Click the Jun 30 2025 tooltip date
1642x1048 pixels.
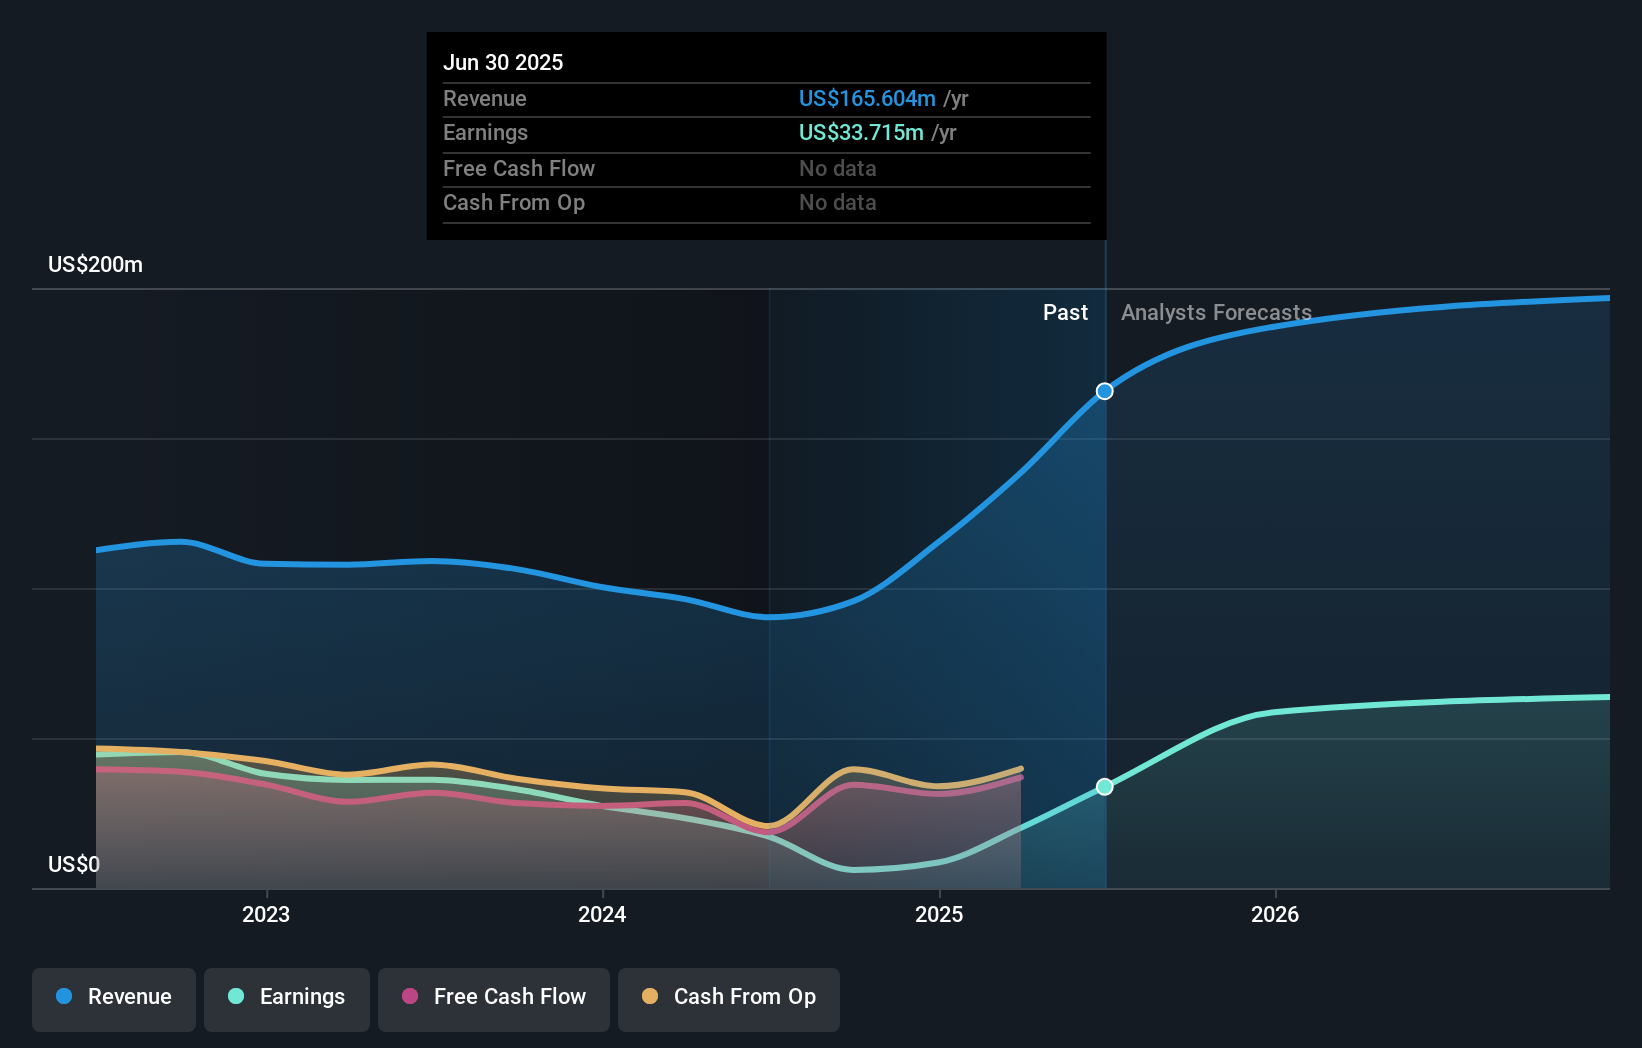[503, 62]
